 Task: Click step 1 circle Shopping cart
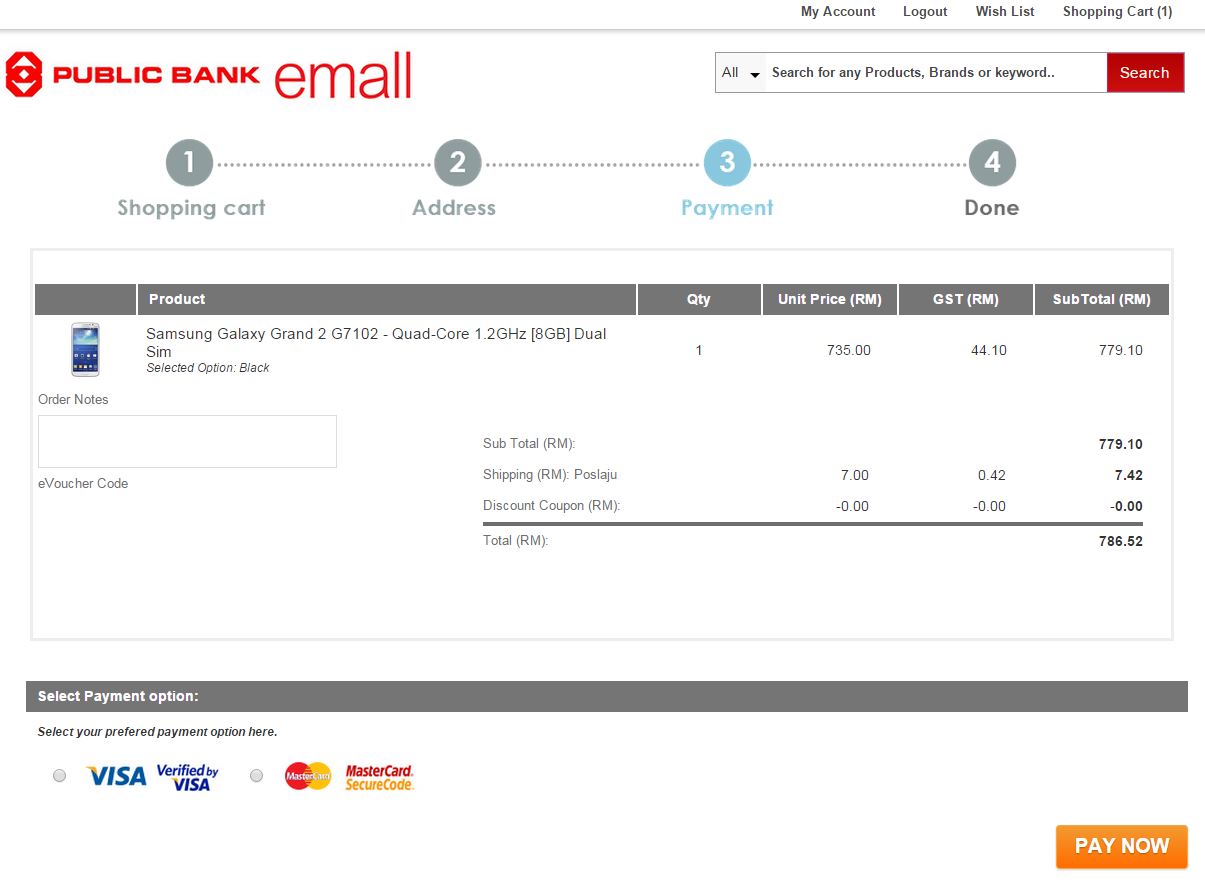[x=189, y=162]
